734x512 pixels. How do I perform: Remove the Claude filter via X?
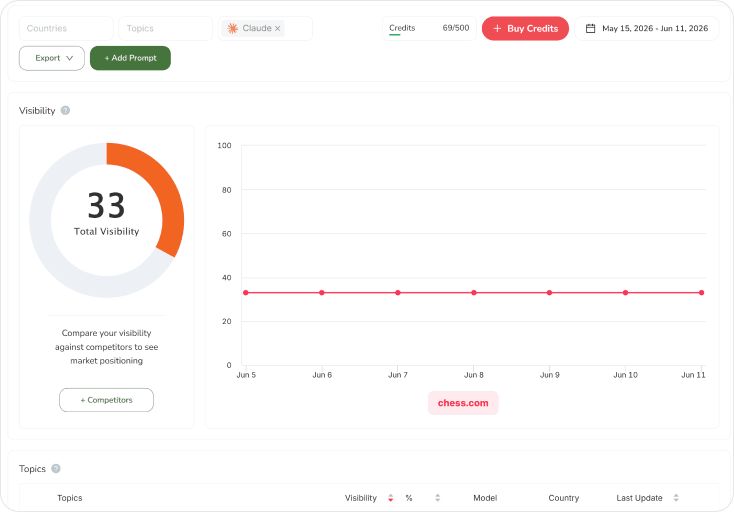[x=278, y=29]
